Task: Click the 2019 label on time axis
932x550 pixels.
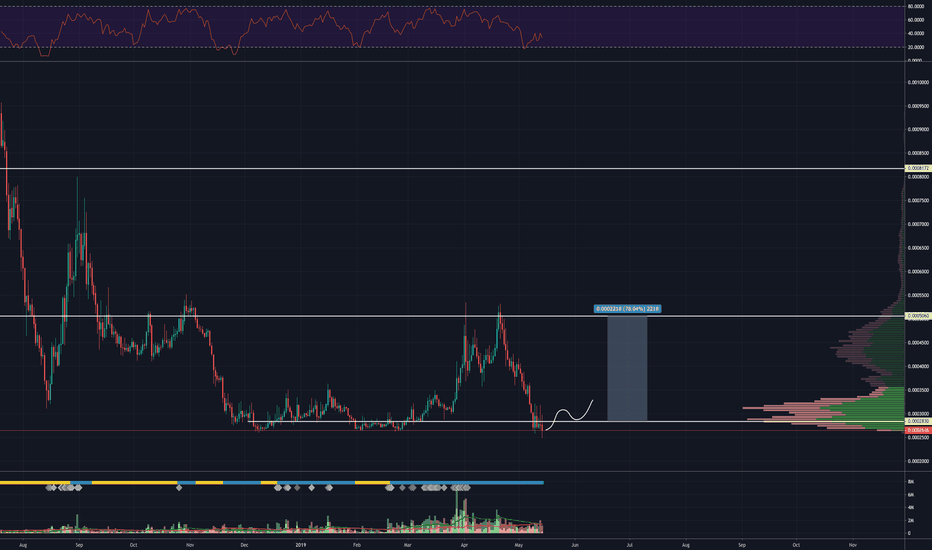Action: [x=301, y=545]
